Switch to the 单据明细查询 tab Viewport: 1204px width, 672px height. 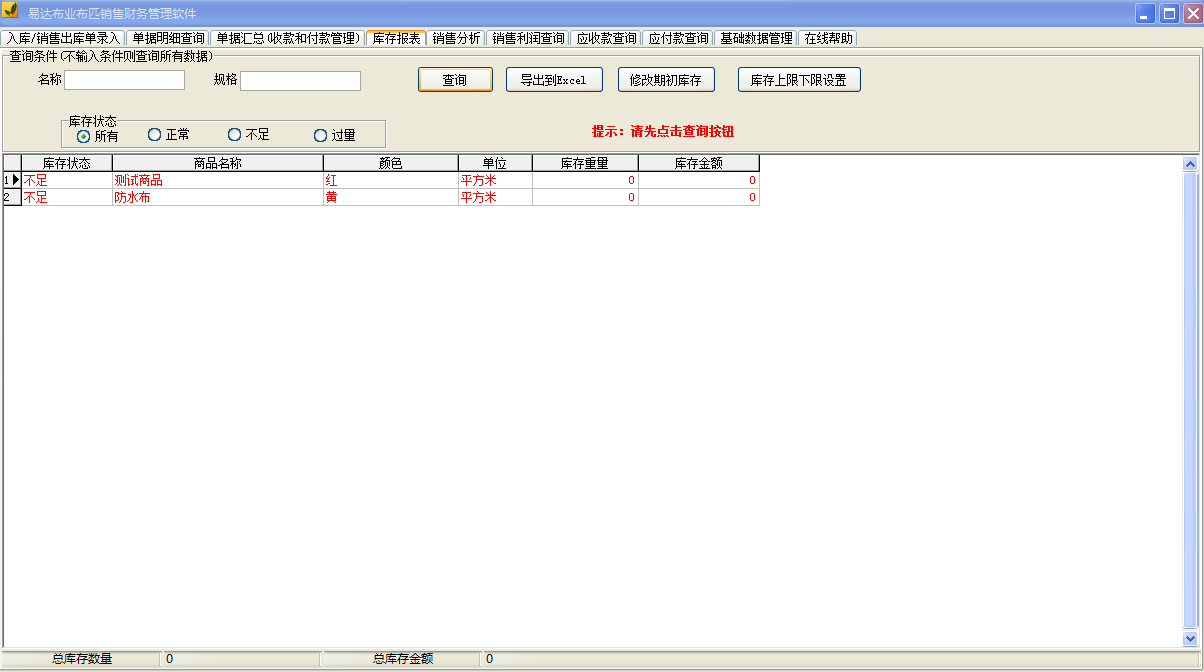167,38
